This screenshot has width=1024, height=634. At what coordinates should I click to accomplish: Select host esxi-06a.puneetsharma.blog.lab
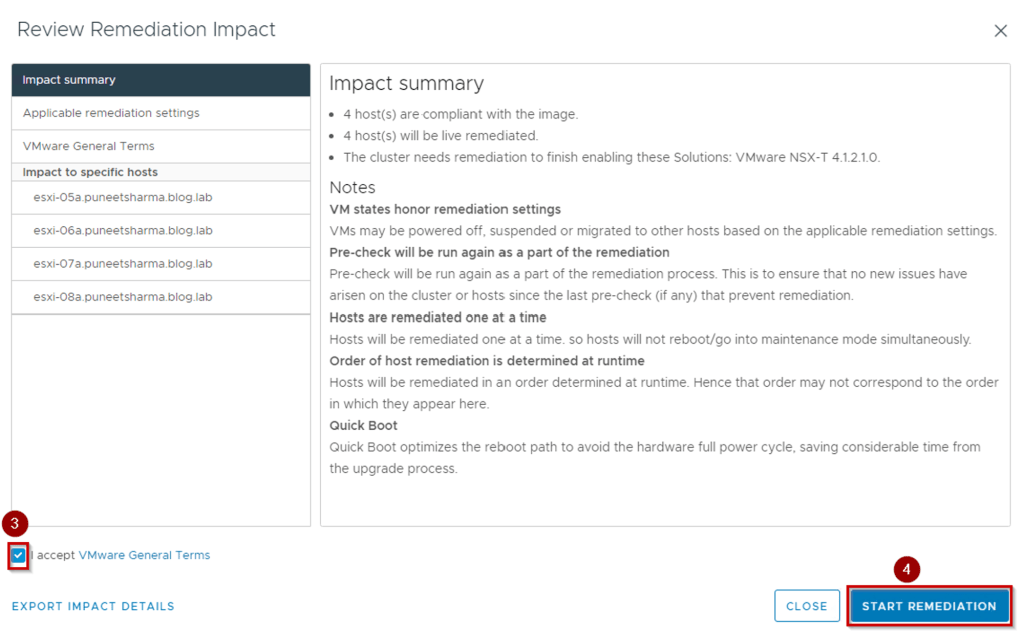tap(122, 230)
